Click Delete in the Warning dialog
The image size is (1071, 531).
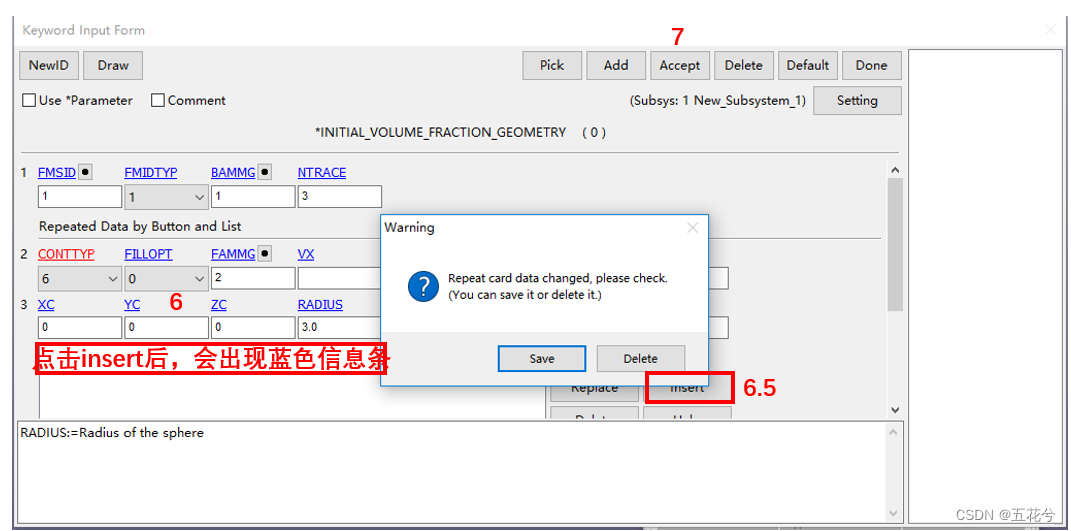tap(641, 359)
